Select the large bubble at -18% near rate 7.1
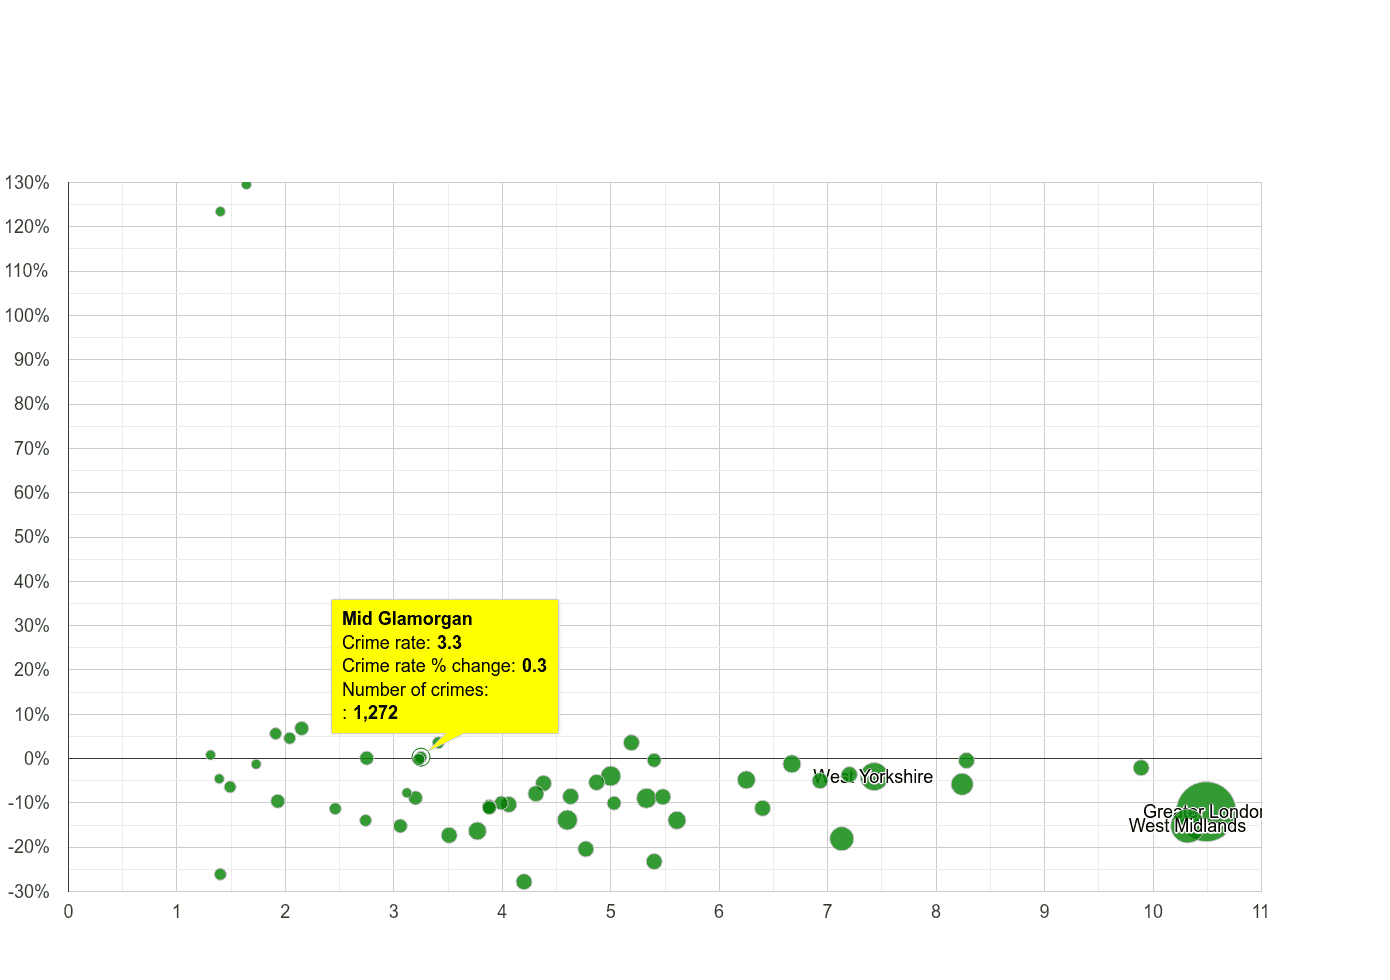 (842, 839)
